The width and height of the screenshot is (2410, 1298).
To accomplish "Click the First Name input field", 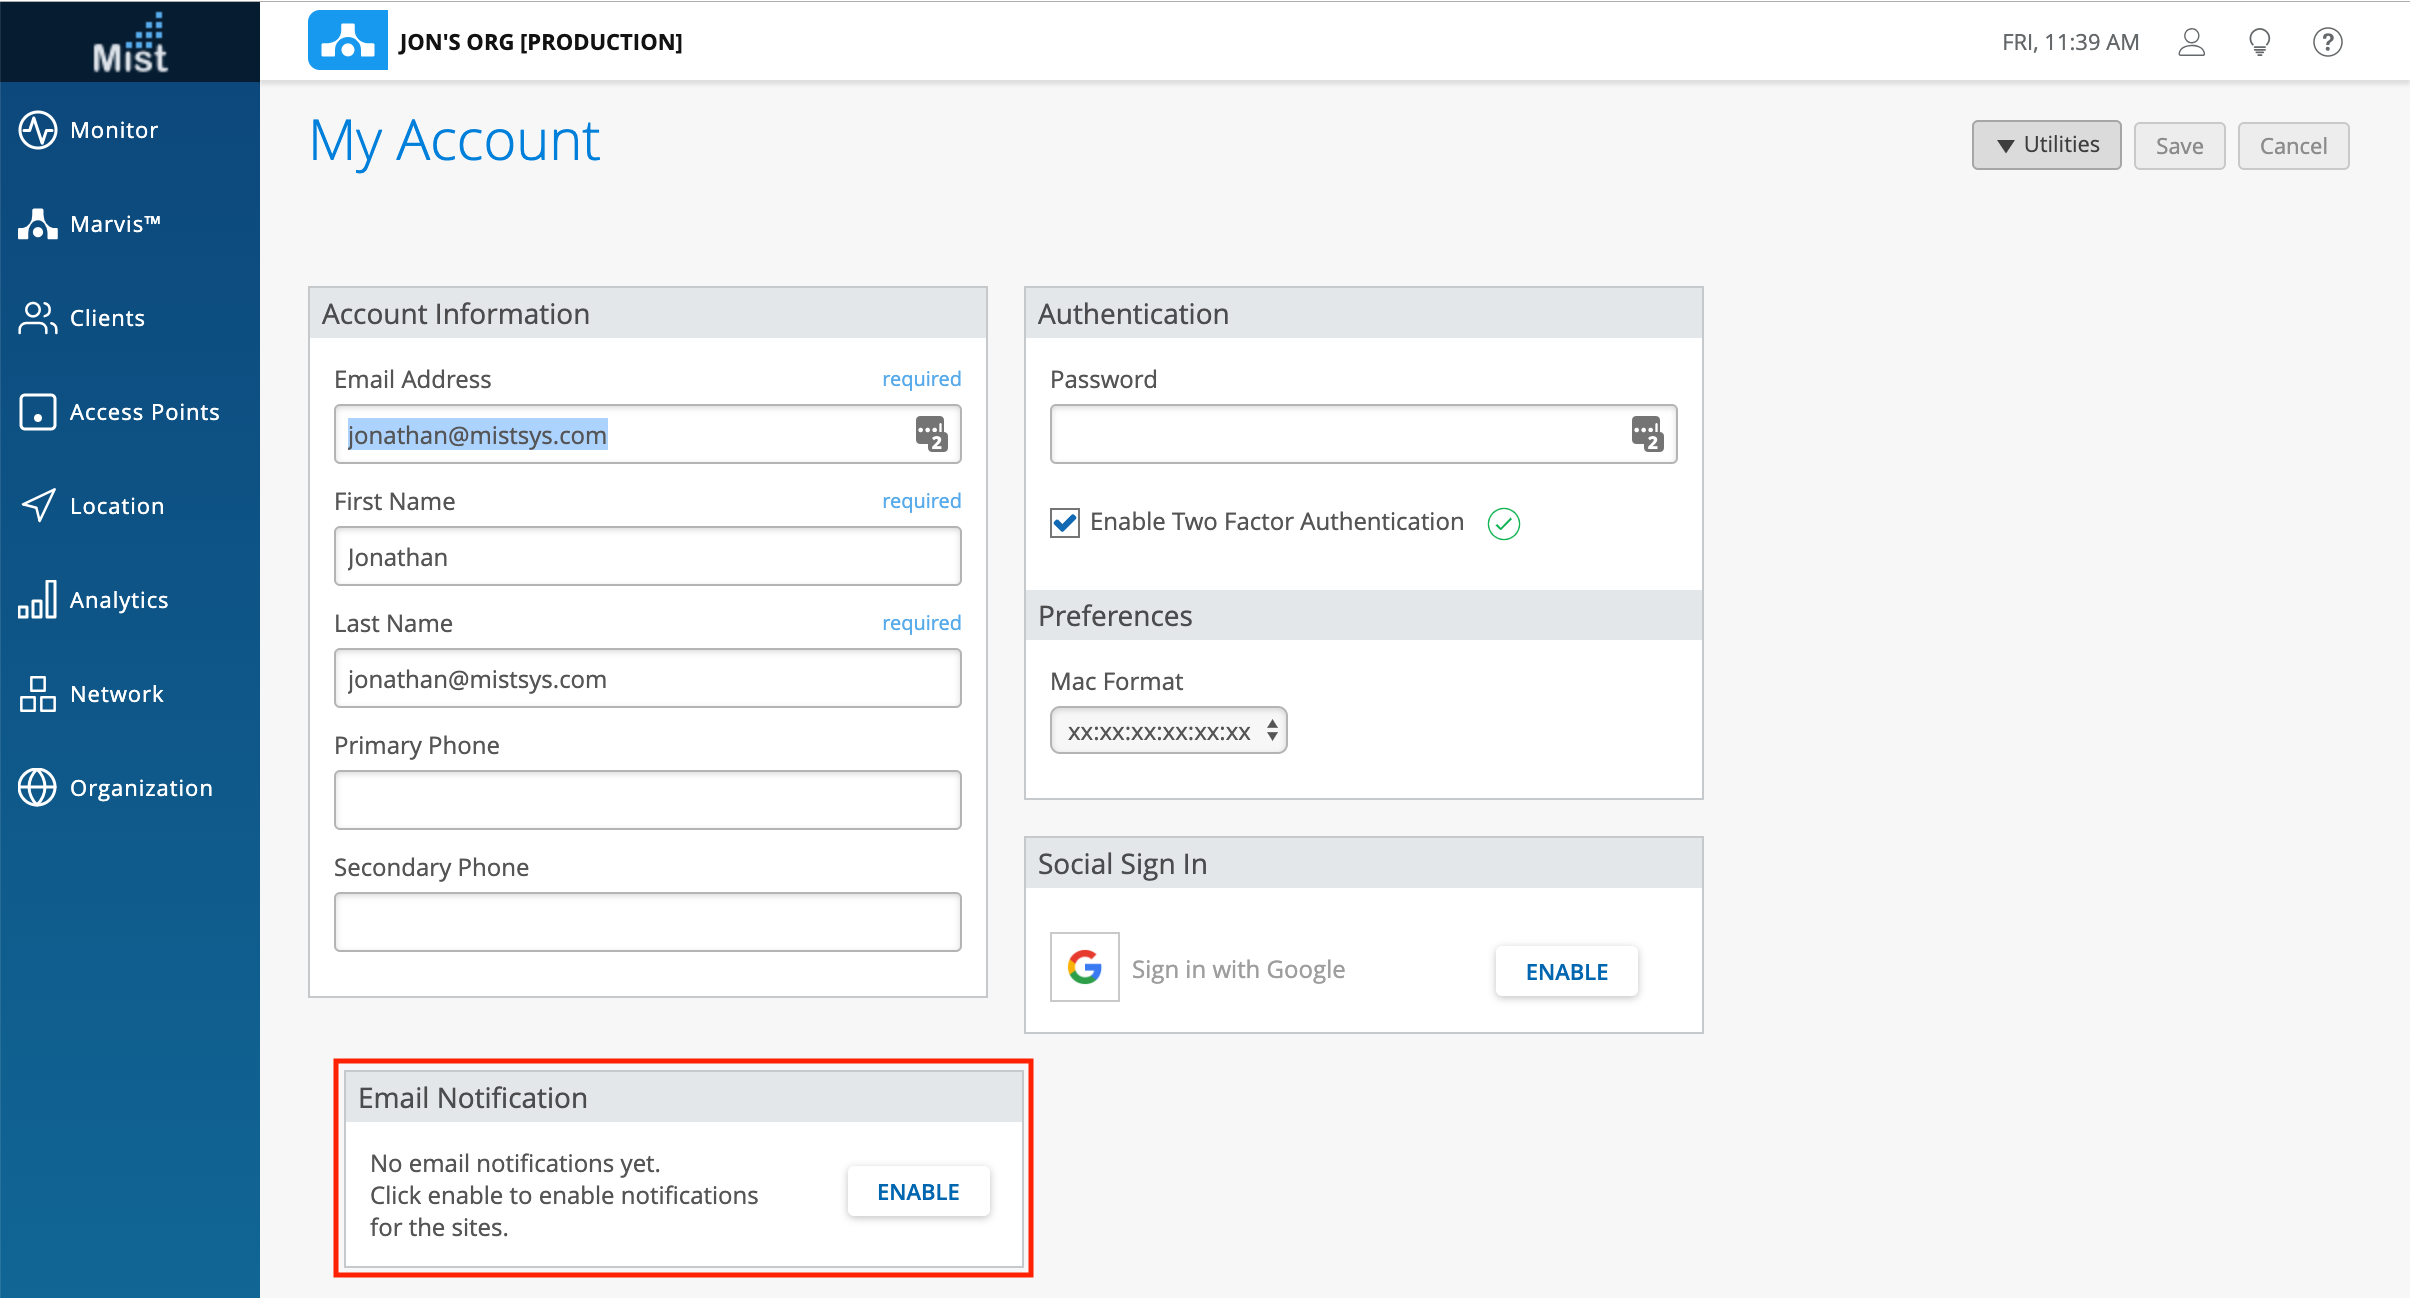I will tap(647, 557).
